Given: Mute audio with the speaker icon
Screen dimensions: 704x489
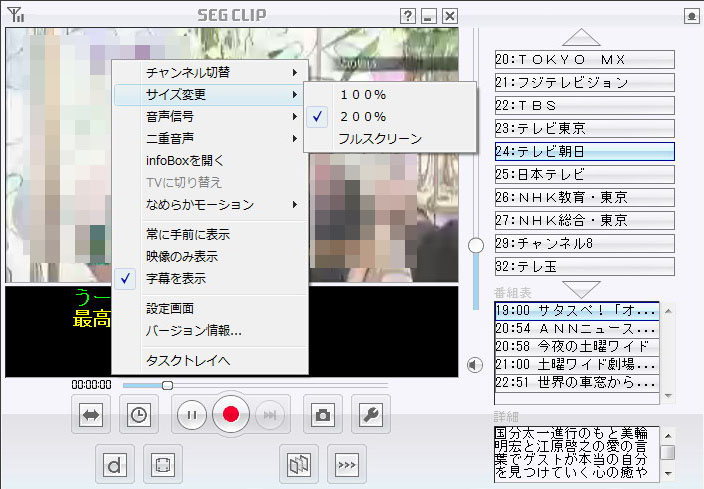Looking at the screenshot, I should tap(475, 365).
